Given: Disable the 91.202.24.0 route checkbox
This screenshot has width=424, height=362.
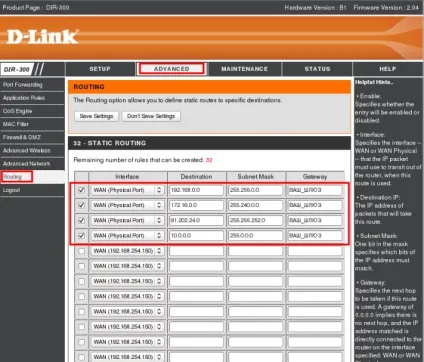Looking at the screenshot, I should click(81, 220).
